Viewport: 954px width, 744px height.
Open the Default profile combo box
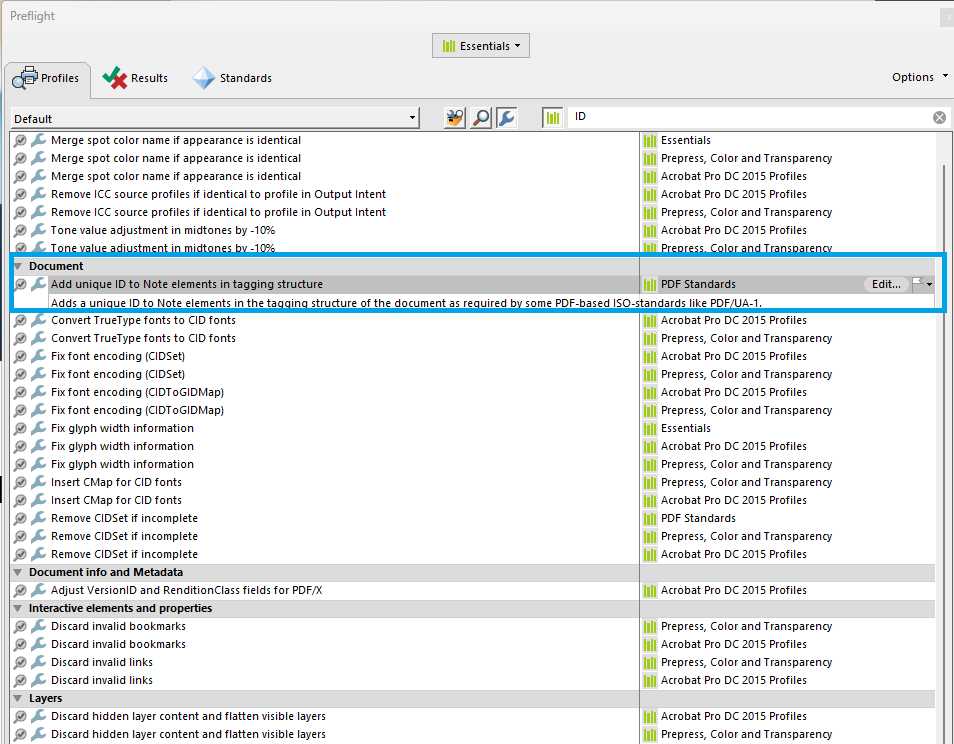point(215,118)
